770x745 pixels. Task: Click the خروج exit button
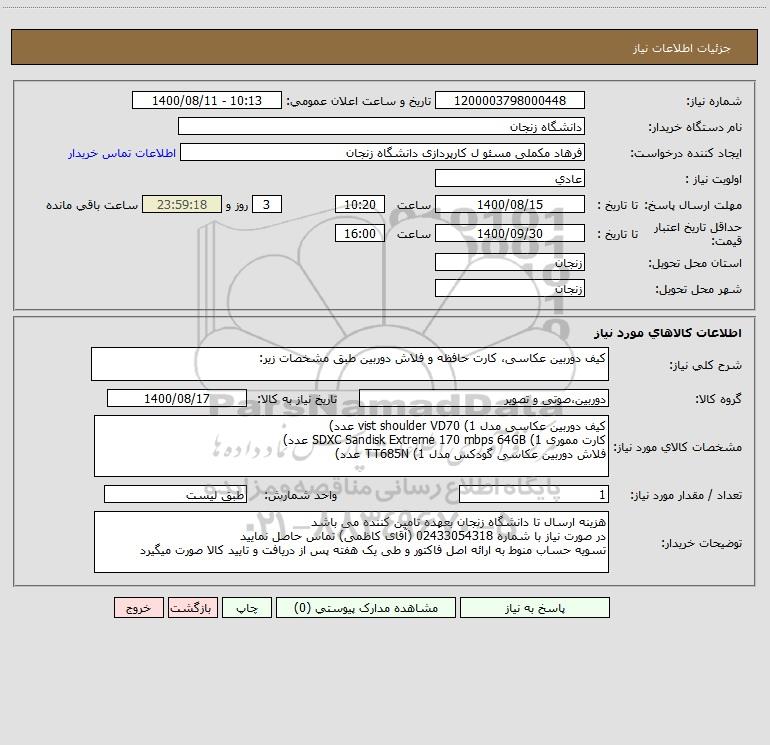click(138, 608)
